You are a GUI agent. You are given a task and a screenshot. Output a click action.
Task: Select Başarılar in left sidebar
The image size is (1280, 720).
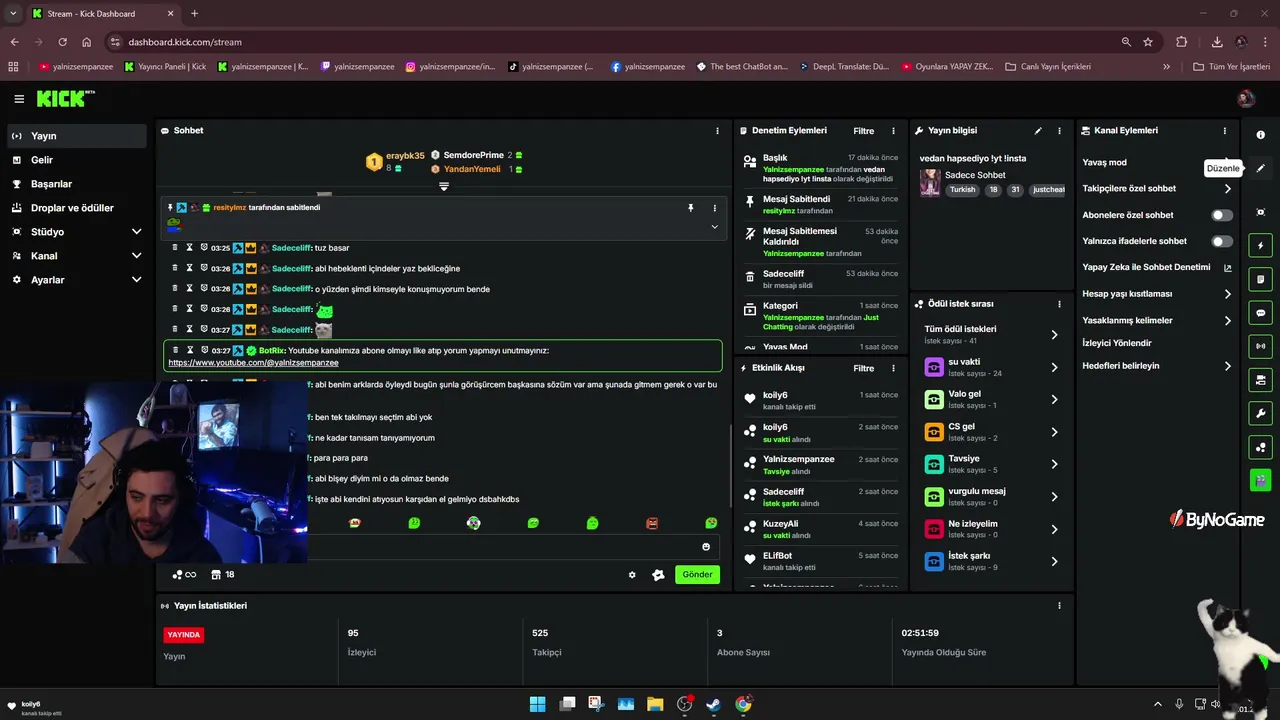pyautogui.click(x=76, y=184)
